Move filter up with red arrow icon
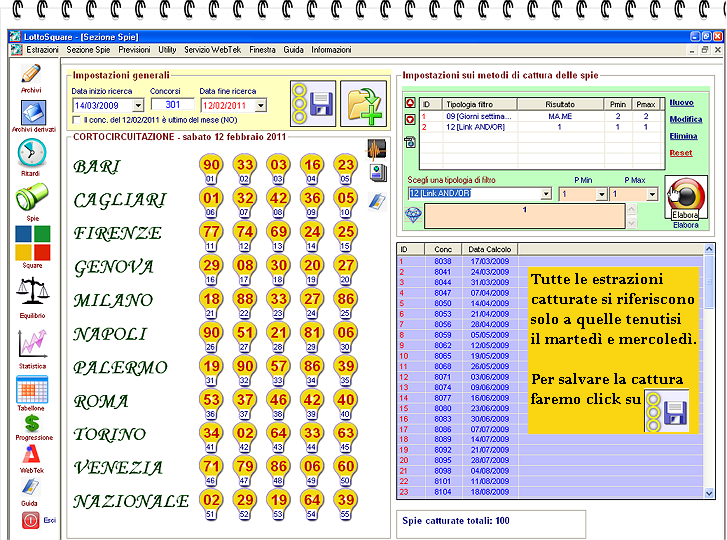Image resolution: width=727 pixels, height=540 pixels. (410, 102)
